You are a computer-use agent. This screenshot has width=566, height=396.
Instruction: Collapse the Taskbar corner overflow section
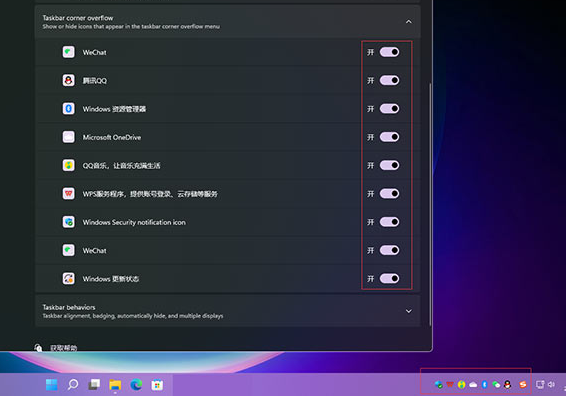[409, 22]
